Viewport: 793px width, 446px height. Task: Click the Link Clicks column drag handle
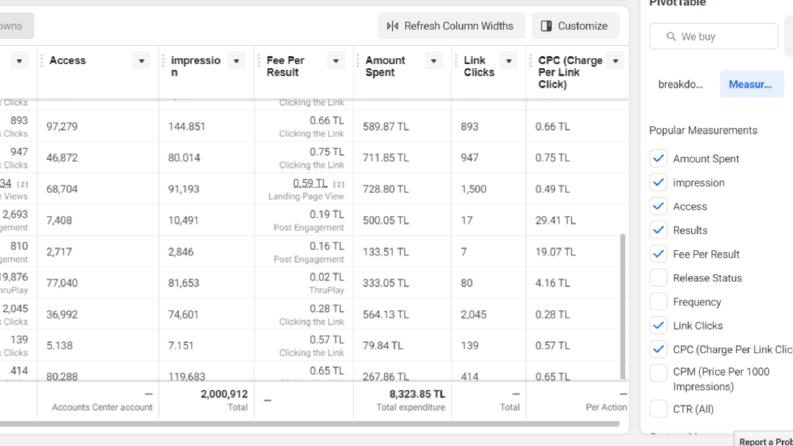click(456, 61)
